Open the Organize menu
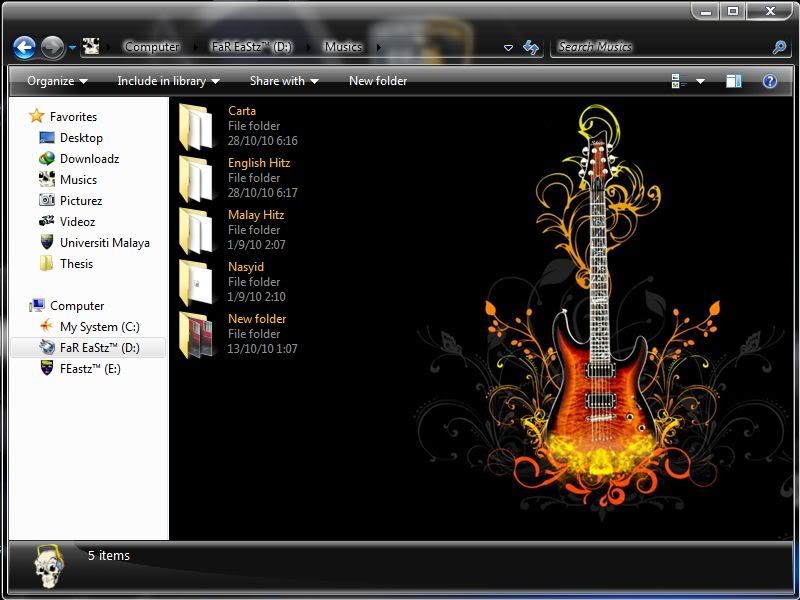 (57, 81)
